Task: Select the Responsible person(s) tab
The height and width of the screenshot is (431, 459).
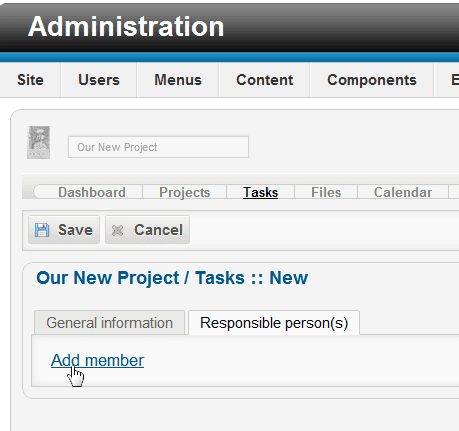Action: point(274,323)
